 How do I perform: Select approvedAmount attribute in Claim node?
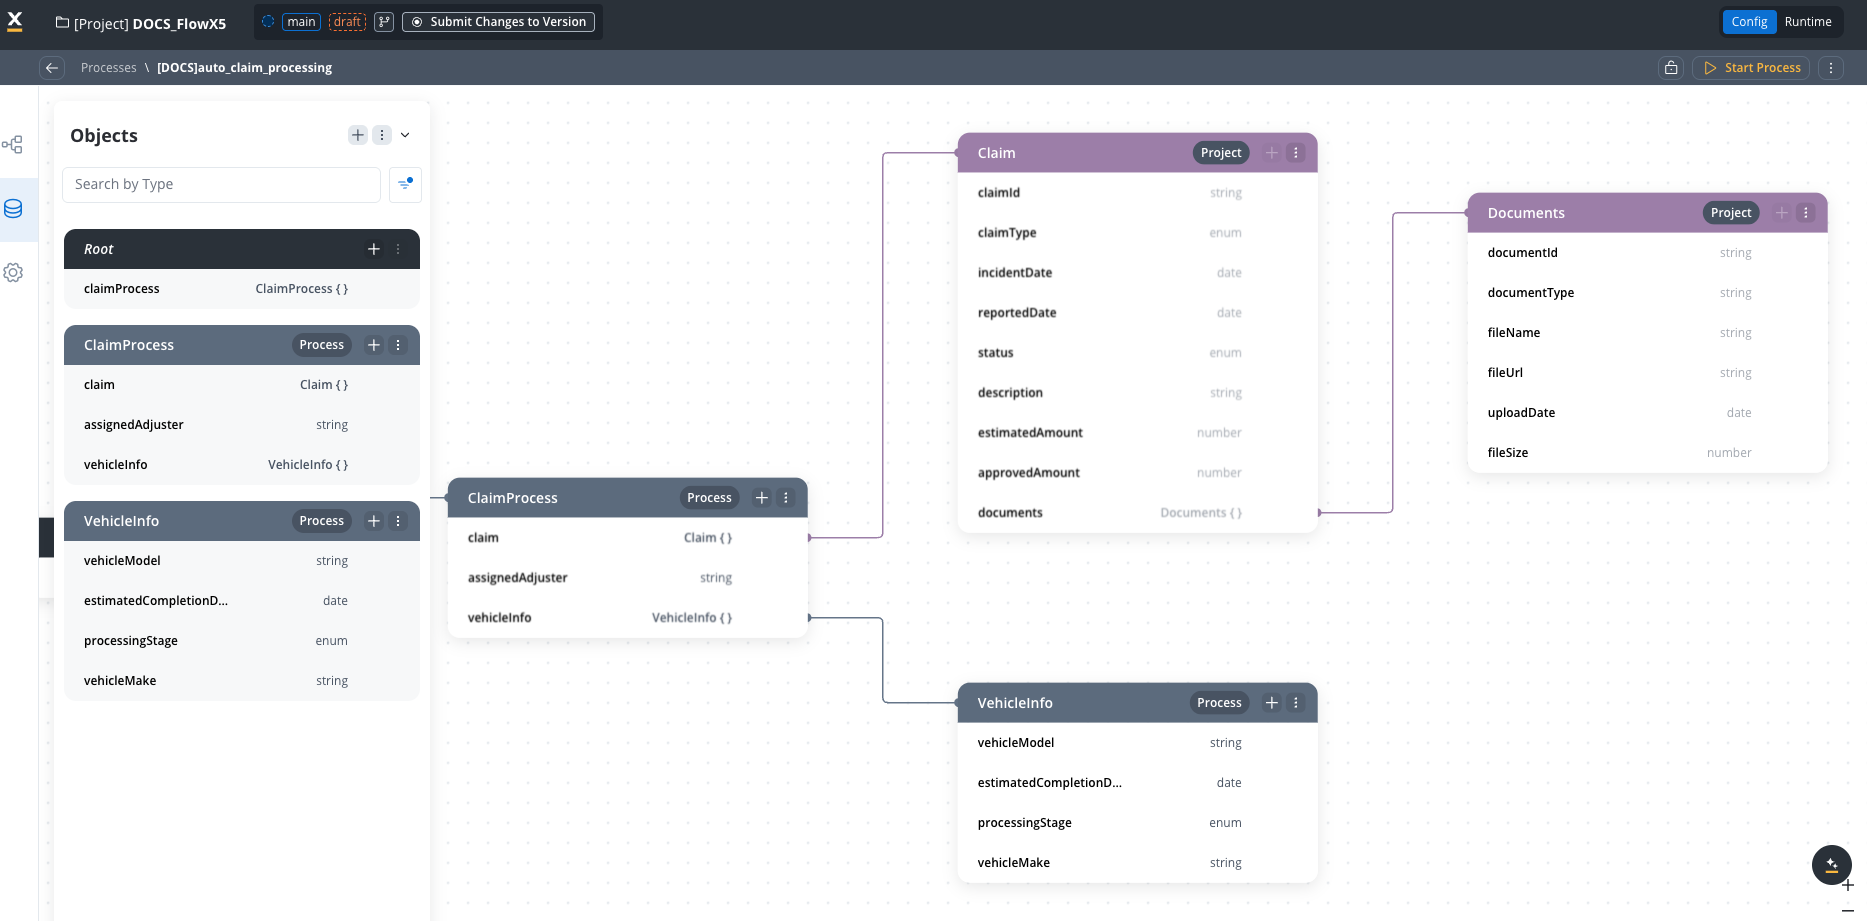(1138, 473)
